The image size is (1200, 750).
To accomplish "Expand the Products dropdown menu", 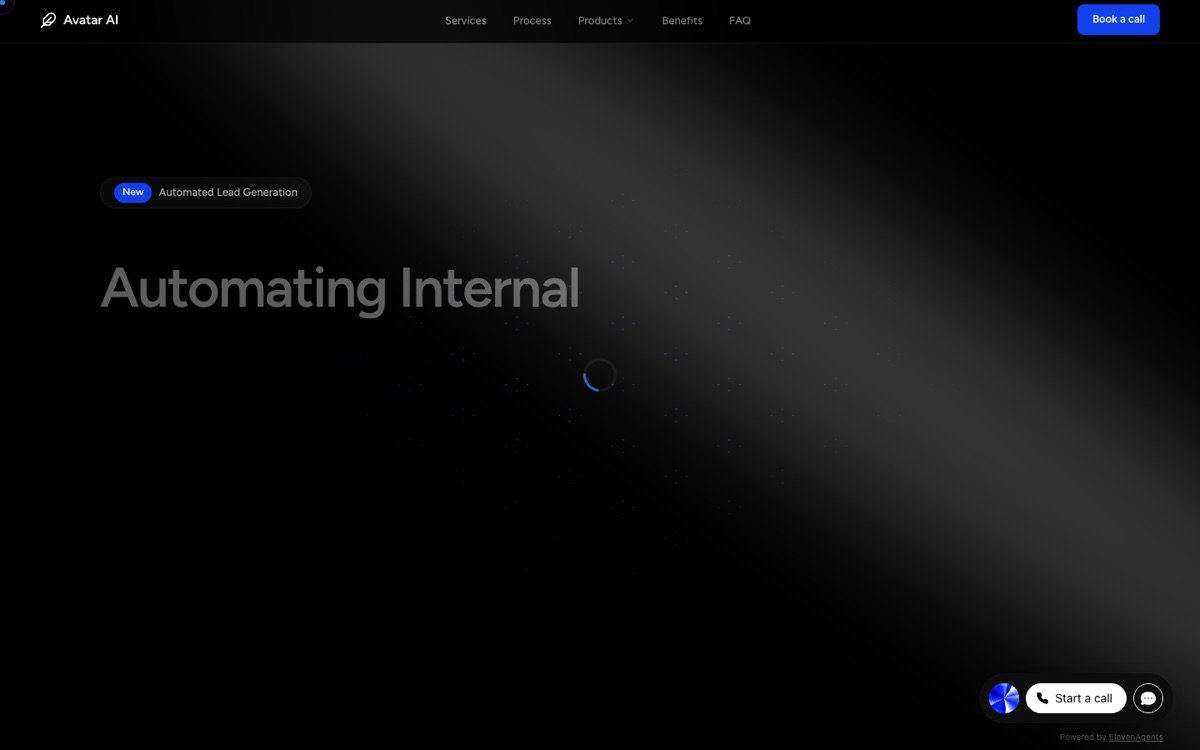I will [606, 21].
